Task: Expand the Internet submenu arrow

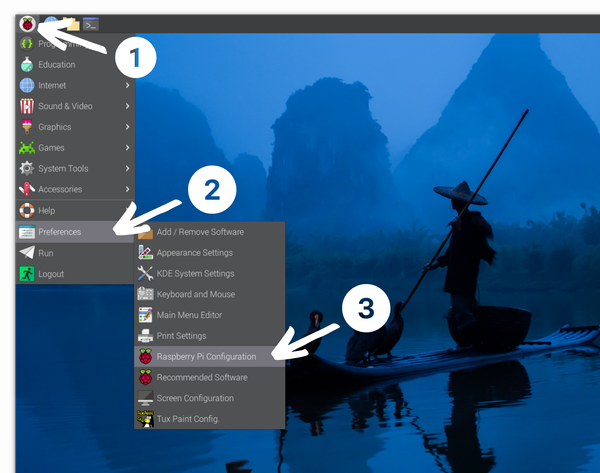Action: point(127,86)
